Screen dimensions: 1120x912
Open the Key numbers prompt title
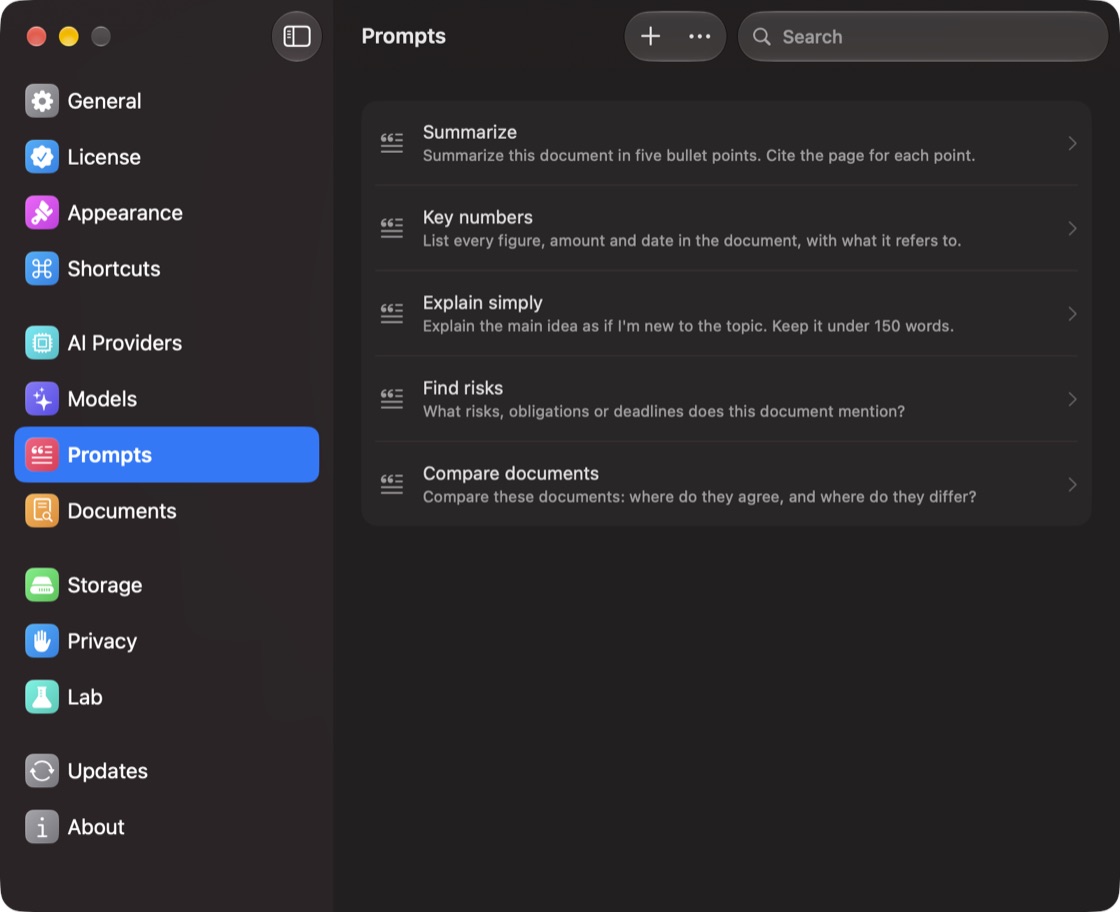[477, 217]
